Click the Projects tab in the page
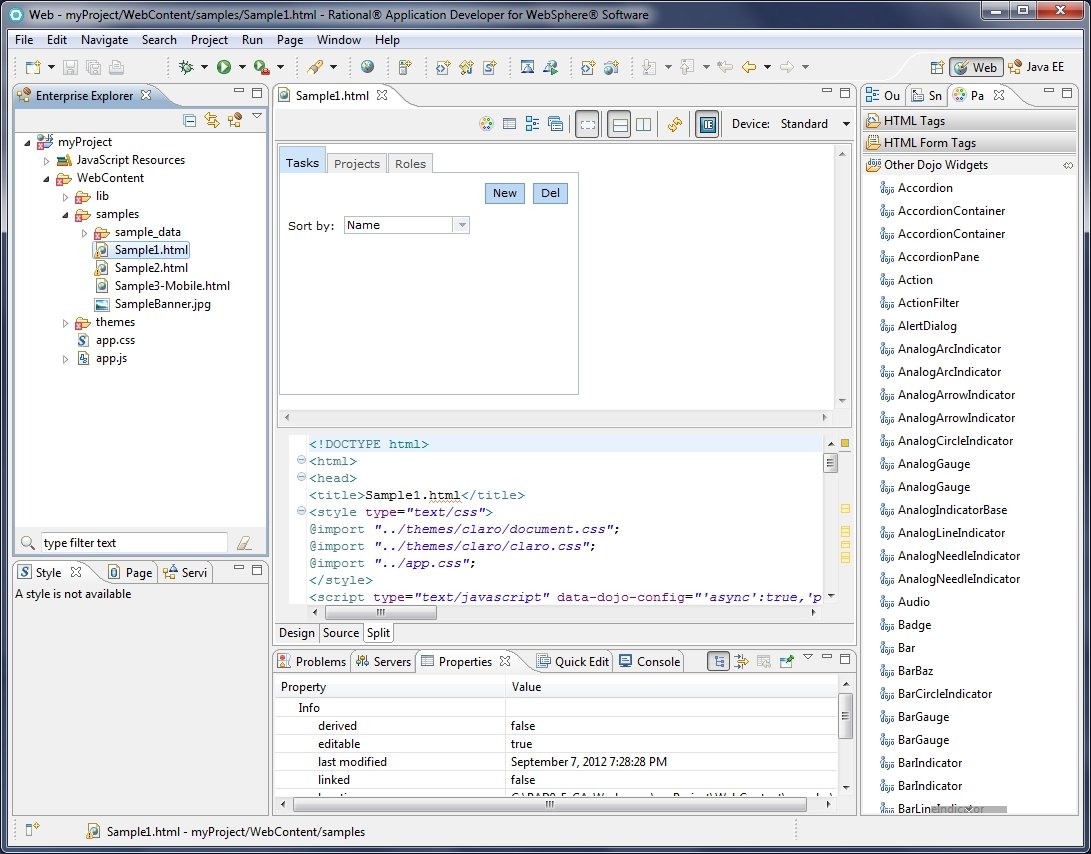1091x854 pixels. click(x=356, y=164)
